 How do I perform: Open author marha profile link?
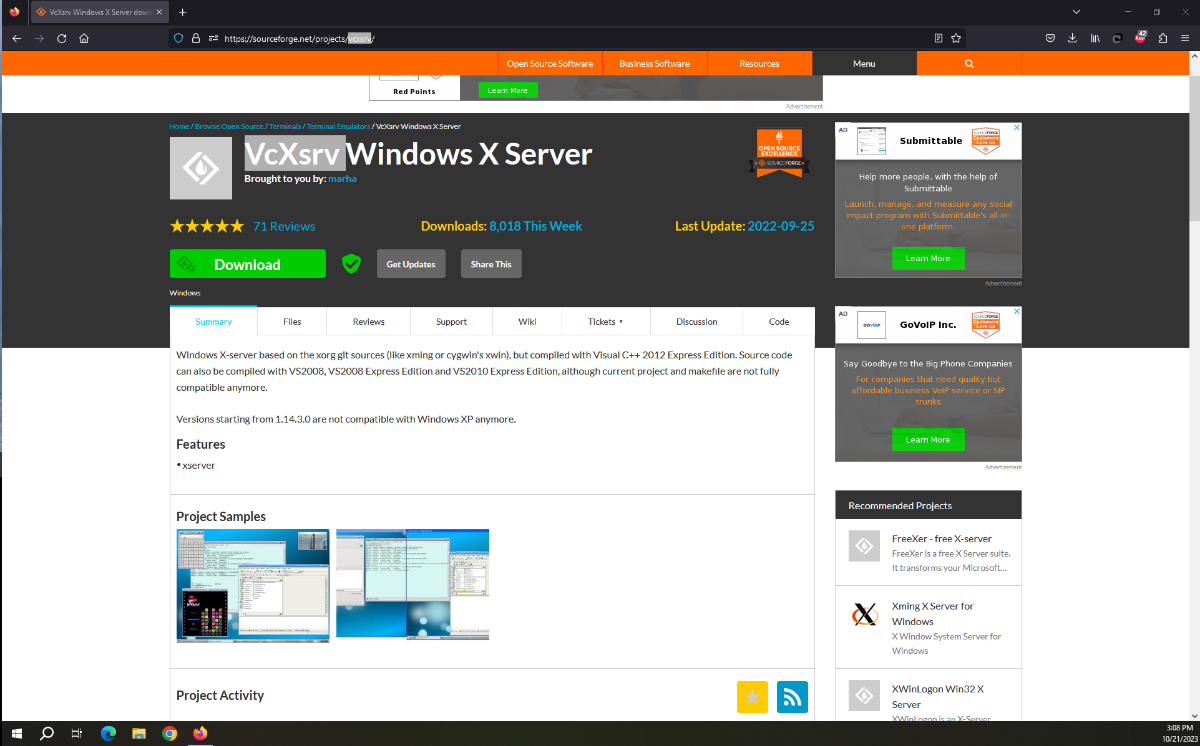(x=343, y=179)
